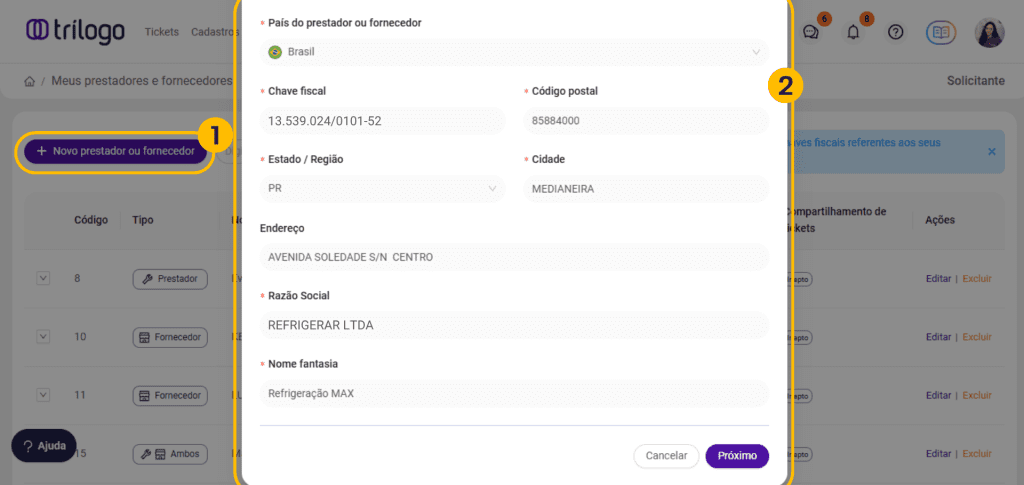Click the Nome fantasia input field
The width and height of the screenshot is (1024, 485).
pos(514,394)
